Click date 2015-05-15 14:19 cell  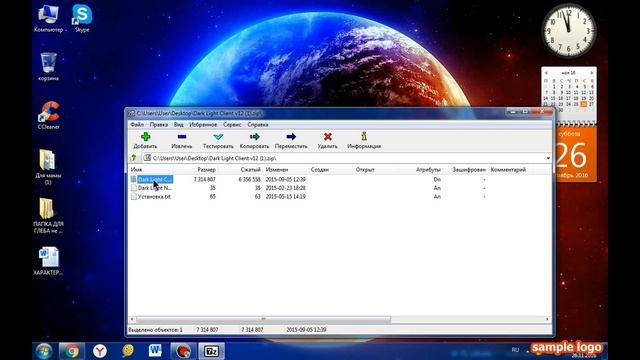286,196
